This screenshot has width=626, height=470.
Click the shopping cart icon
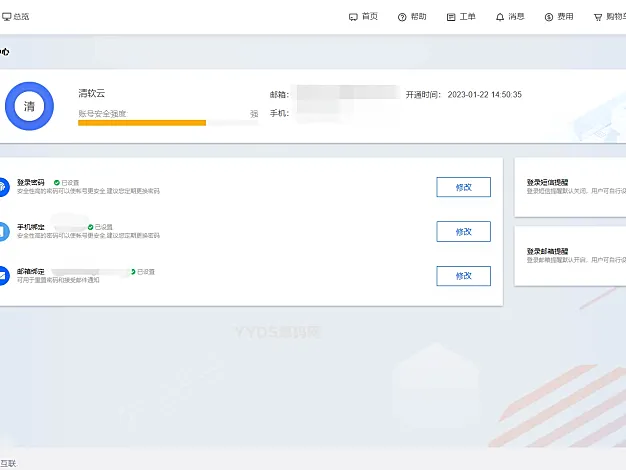point(598,17)
